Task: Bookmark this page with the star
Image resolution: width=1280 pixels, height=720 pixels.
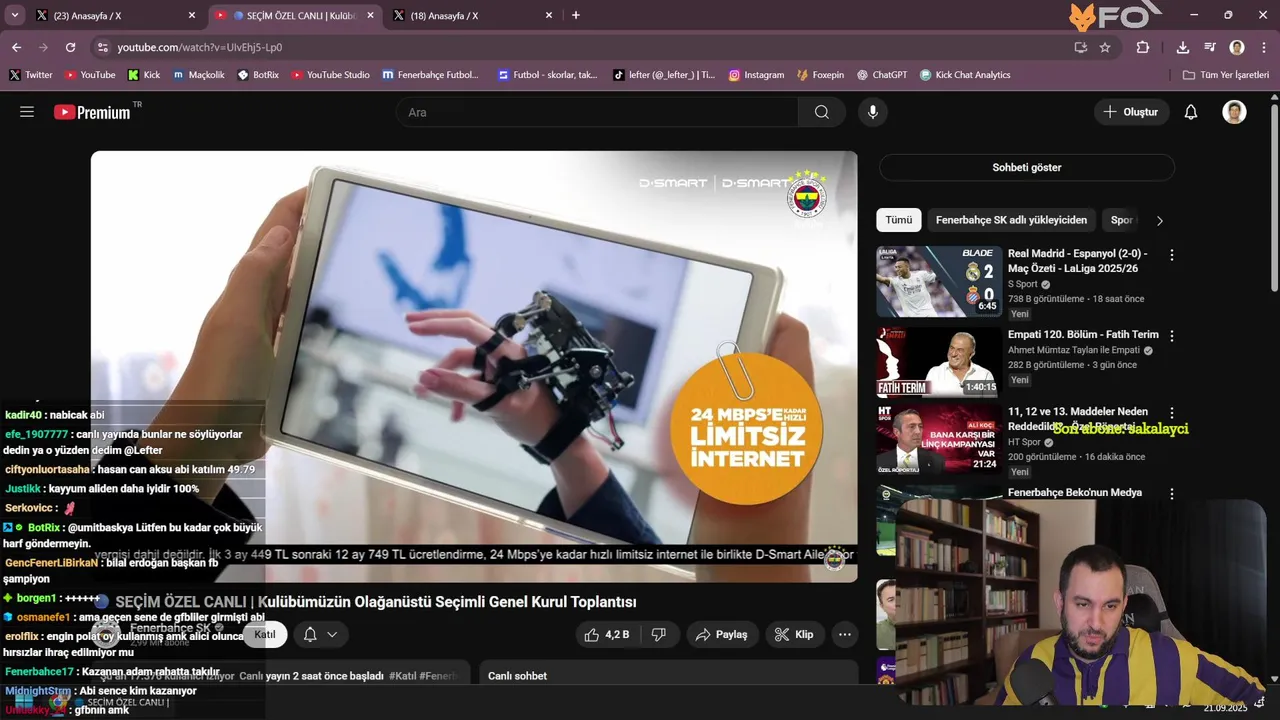Action: click(x=1105, y=47)
